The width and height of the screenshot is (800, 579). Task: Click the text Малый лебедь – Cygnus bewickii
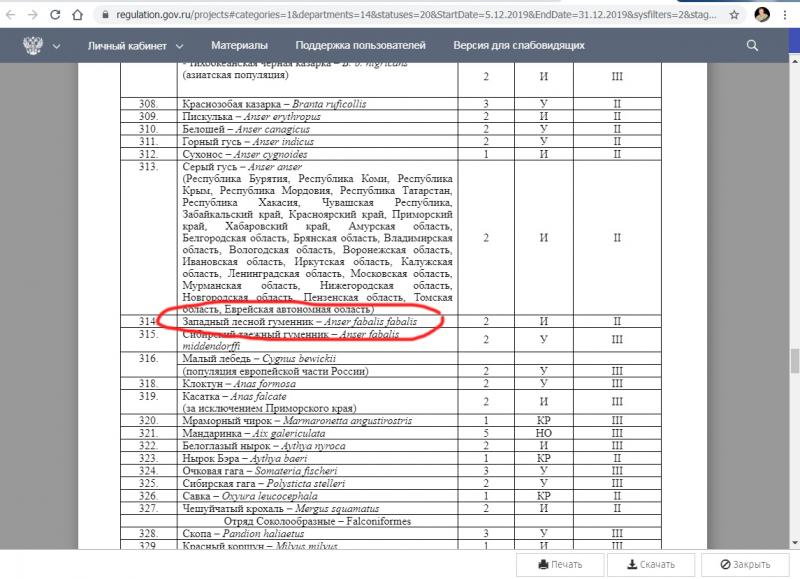[x=259, y=359]
